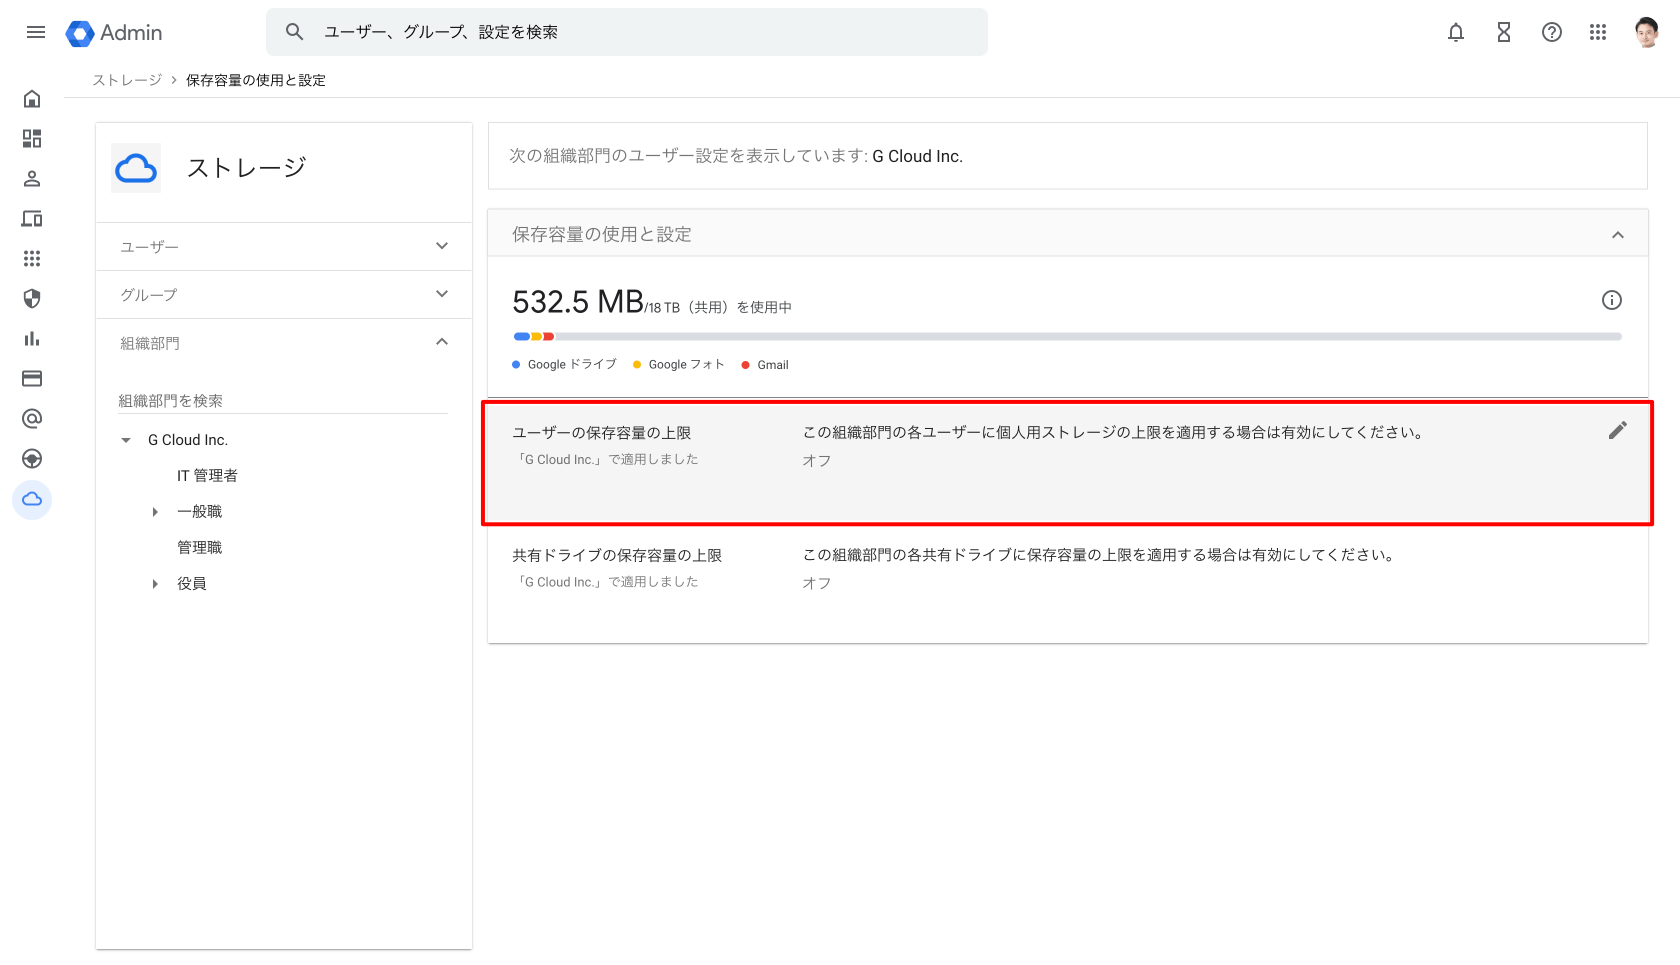Open the help question mark icon

pos(1552,32)
